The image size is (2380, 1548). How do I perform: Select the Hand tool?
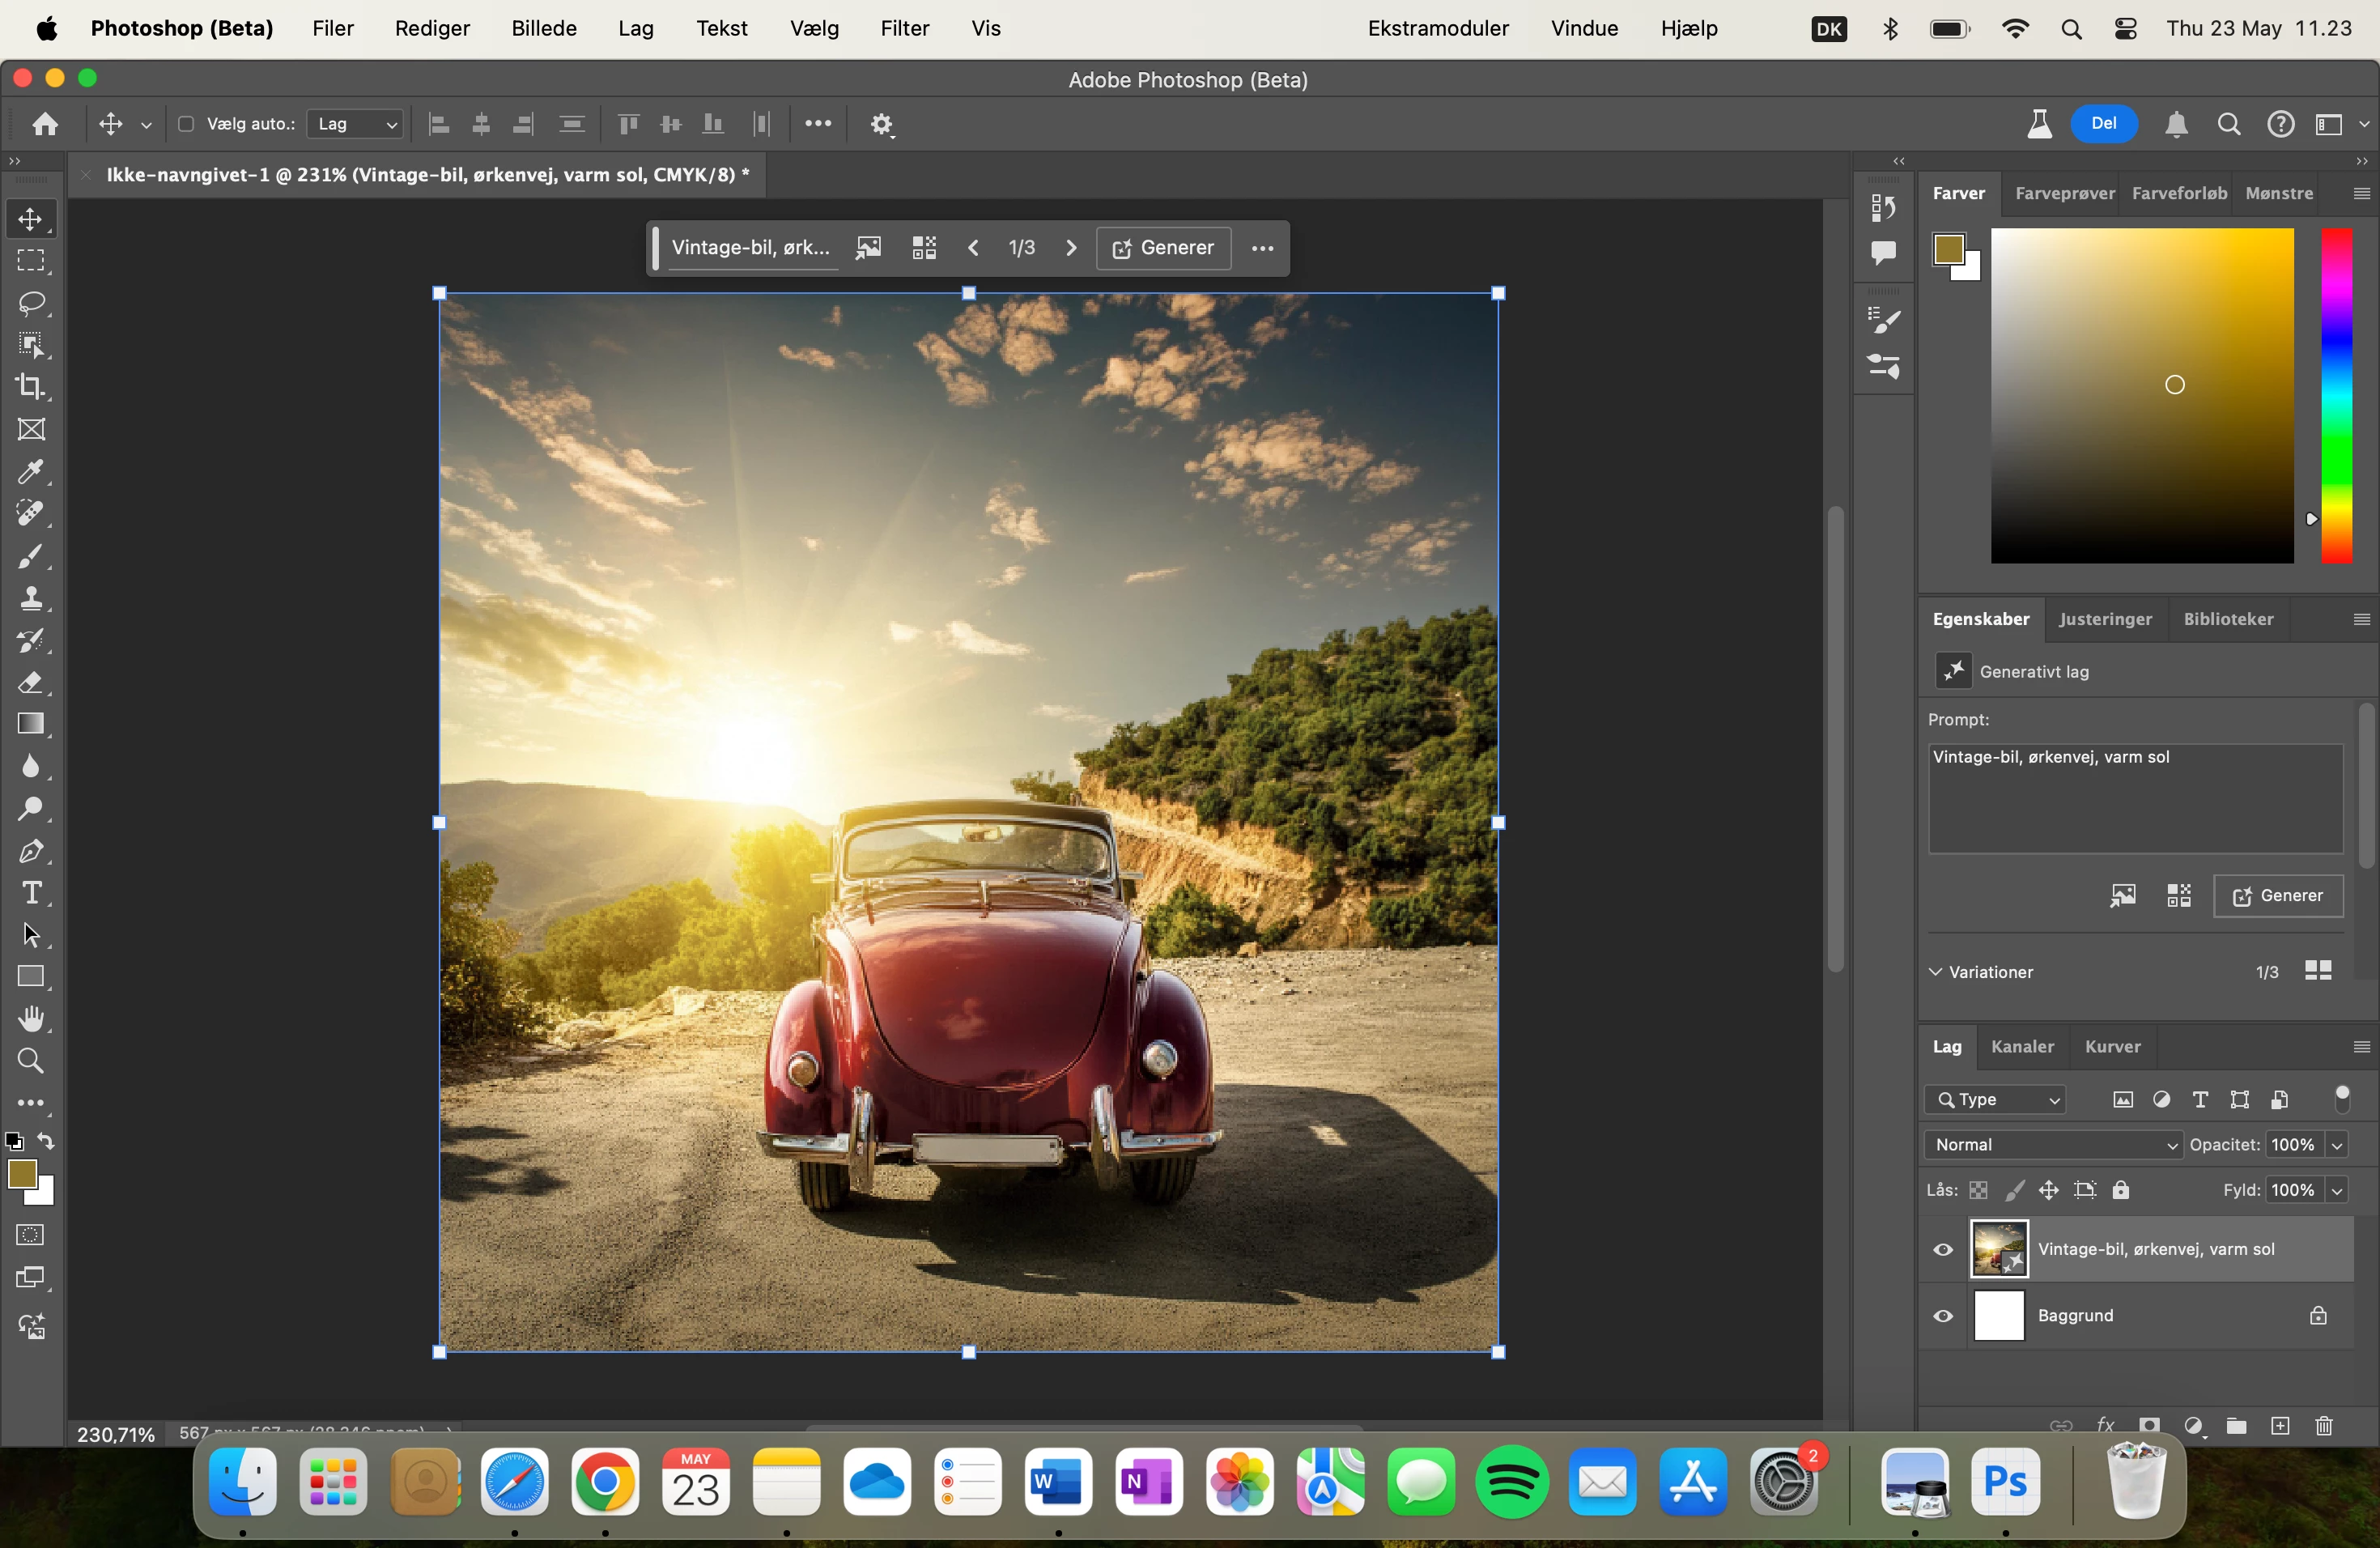(31, 1019)
